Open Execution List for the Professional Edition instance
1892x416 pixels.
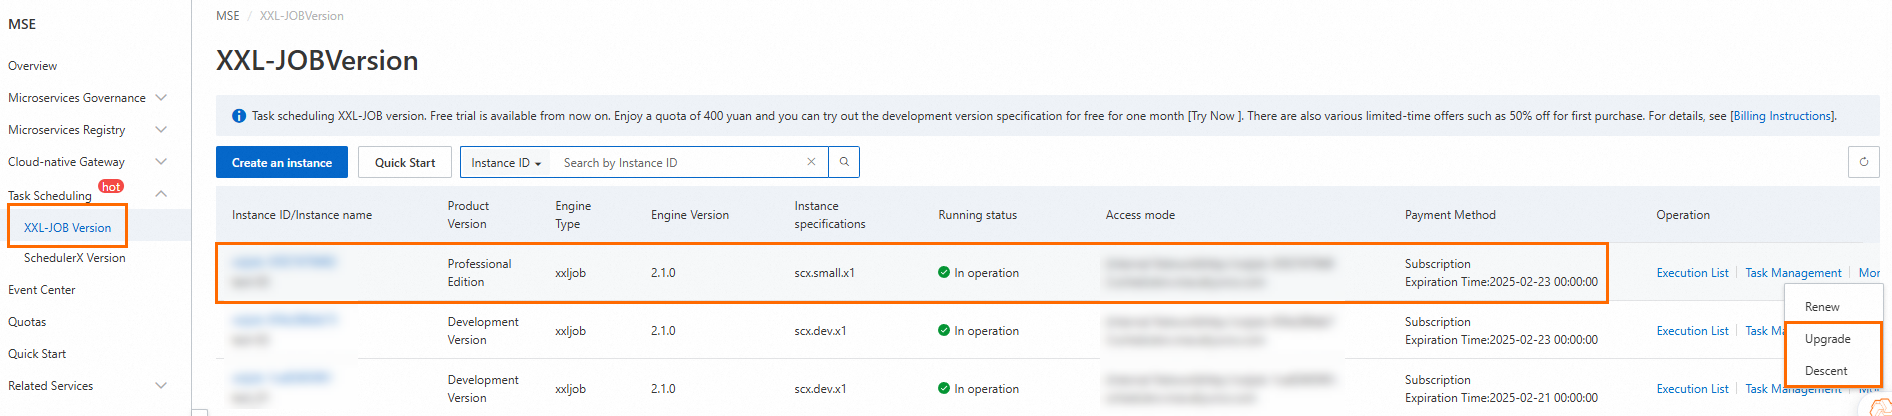coord(1692,273)
